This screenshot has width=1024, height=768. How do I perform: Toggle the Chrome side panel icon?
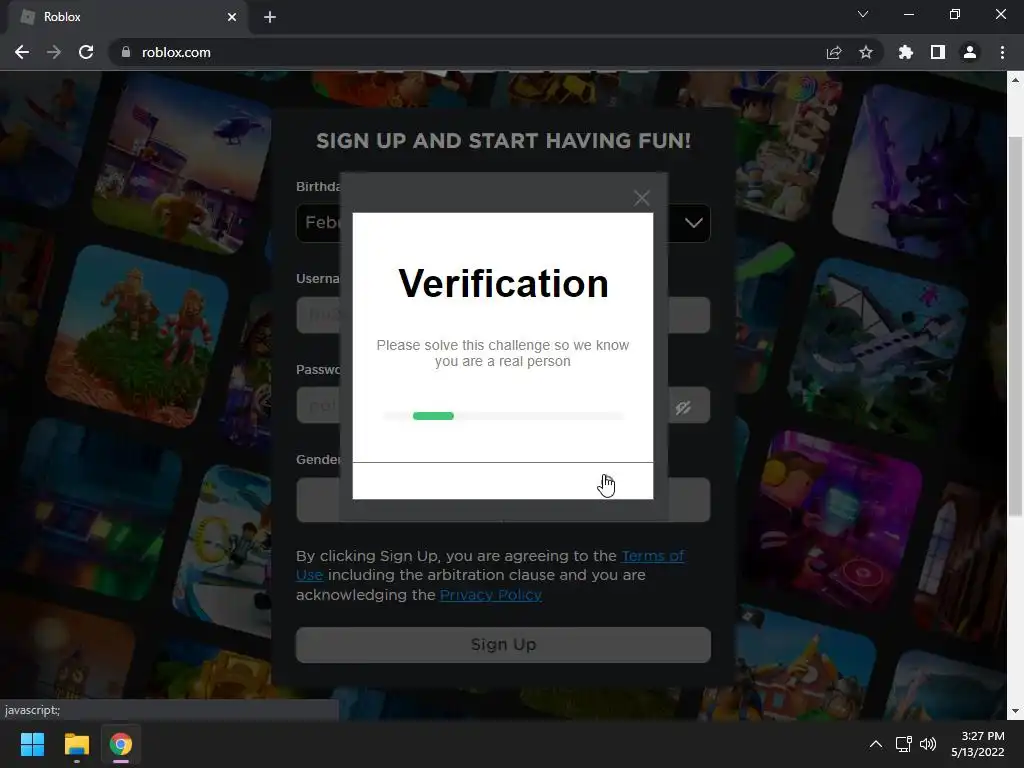pos(938,52)
